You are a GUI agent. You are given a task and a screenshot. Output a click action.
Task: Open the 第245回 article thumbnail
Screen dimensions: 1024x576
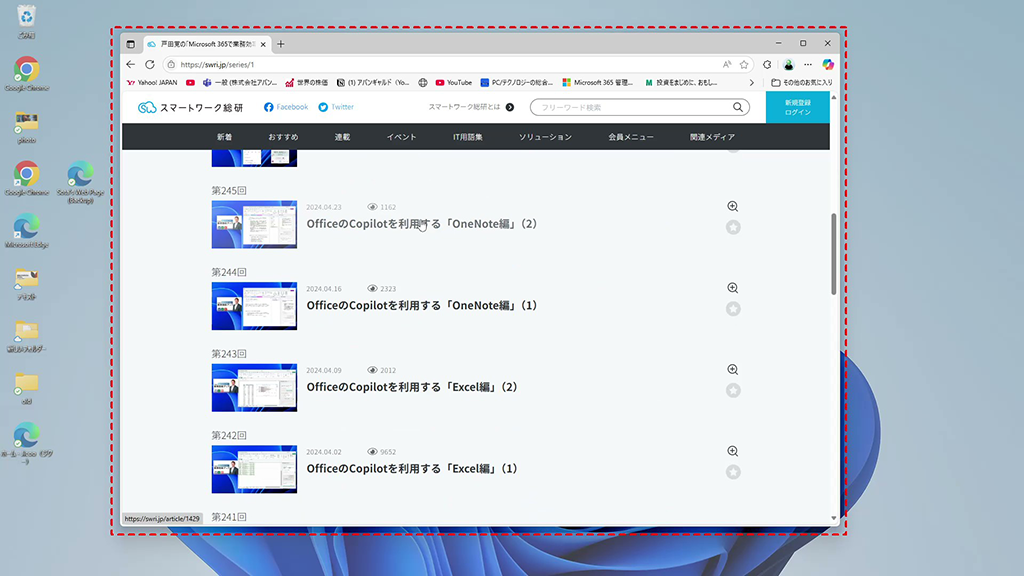(254, 225)
